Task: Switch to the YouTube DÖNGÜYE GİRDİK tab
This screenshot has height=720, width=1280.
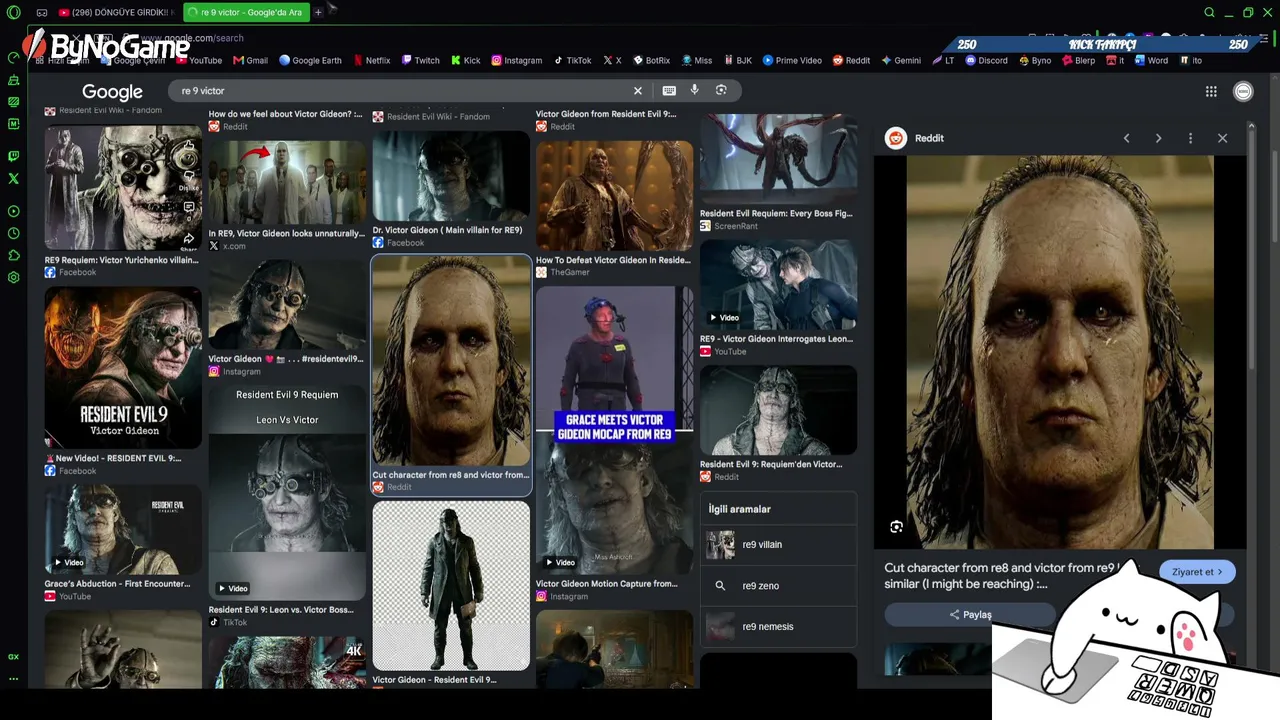Action: [x=116, y=13]
